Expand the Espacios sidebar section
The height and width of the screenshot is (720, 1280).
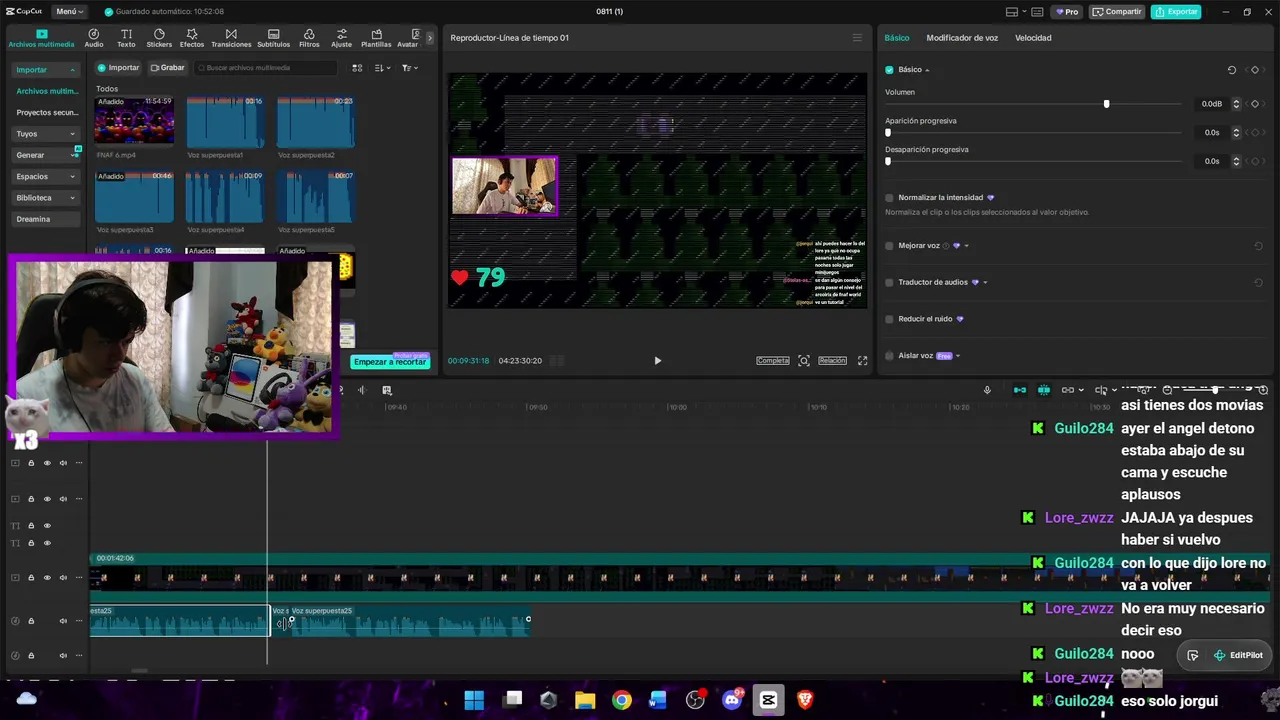tap(72, 177)
